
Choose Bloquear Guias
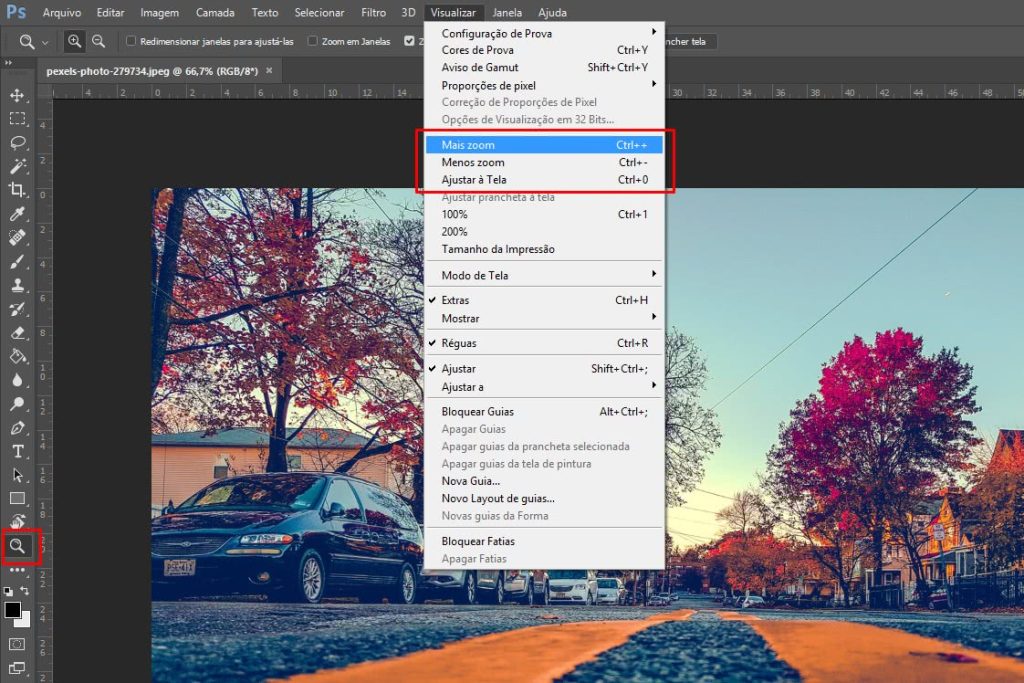tap(545, 412)
